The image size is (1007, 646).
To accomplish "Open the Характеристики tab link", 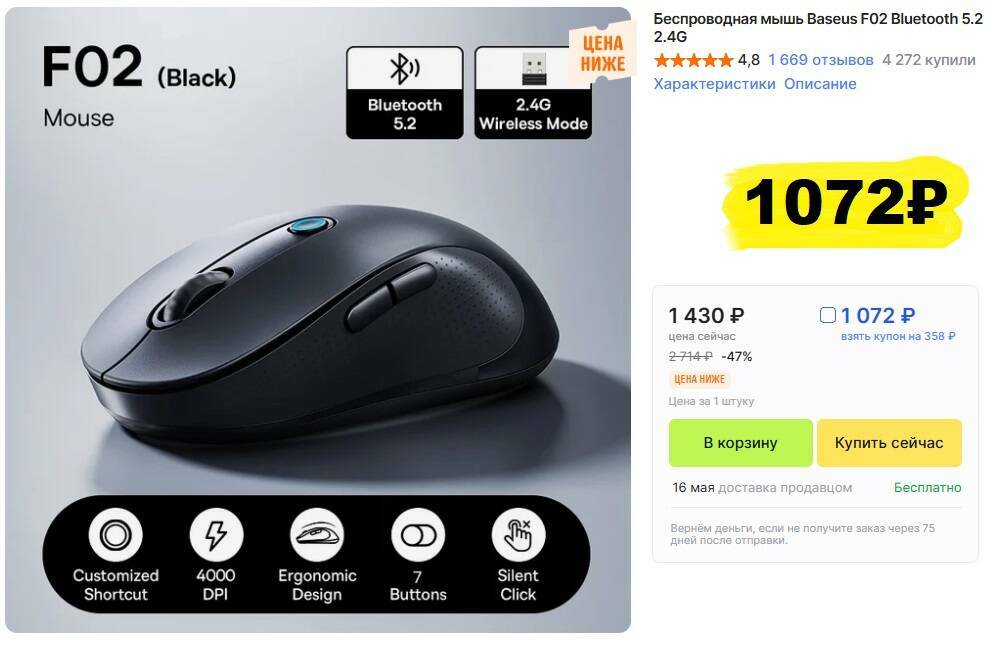I will pos(714,84).
